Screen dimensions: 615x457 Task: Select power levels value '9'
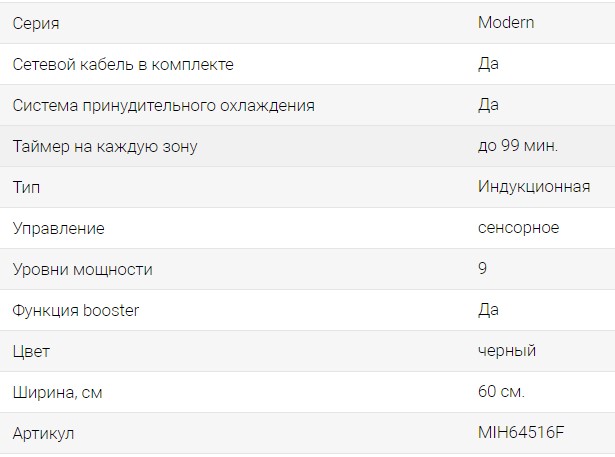pos(484,269)
